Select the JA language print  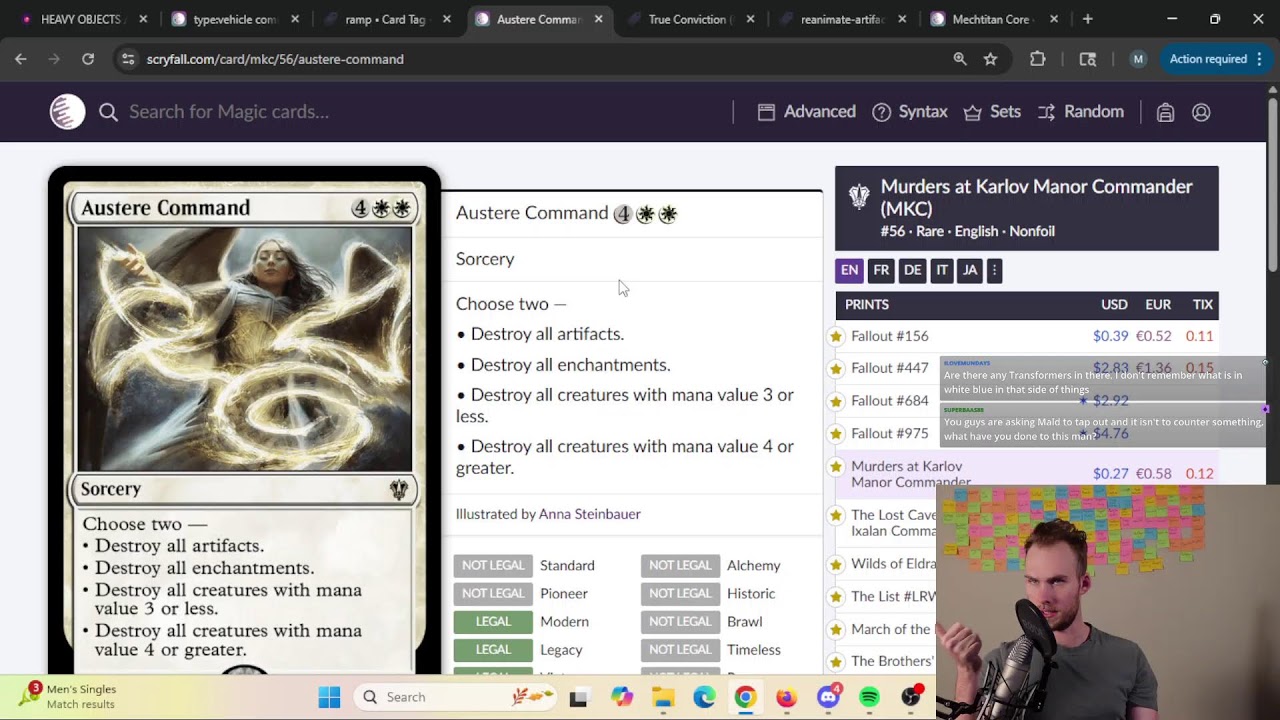[x=969, y=270]
